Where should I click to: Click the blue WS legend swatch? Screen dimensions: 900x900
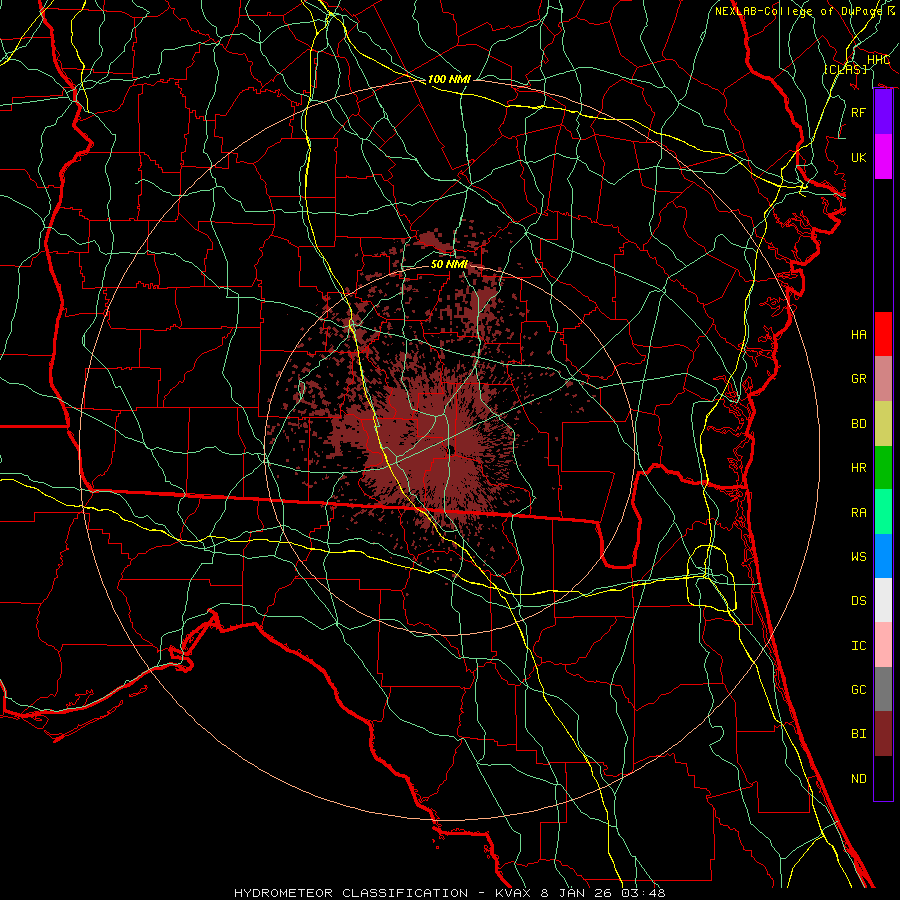(883, 556)
